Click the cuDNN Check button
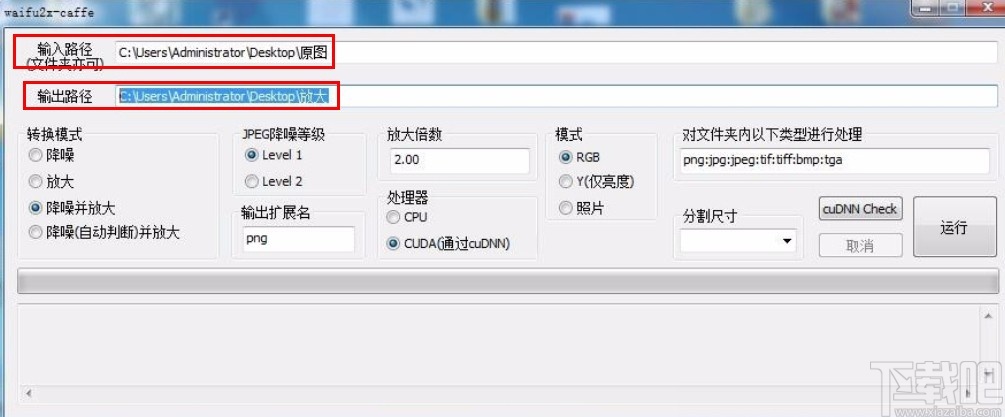This screenshot has height=417, width=1005. tap(860, 209)
